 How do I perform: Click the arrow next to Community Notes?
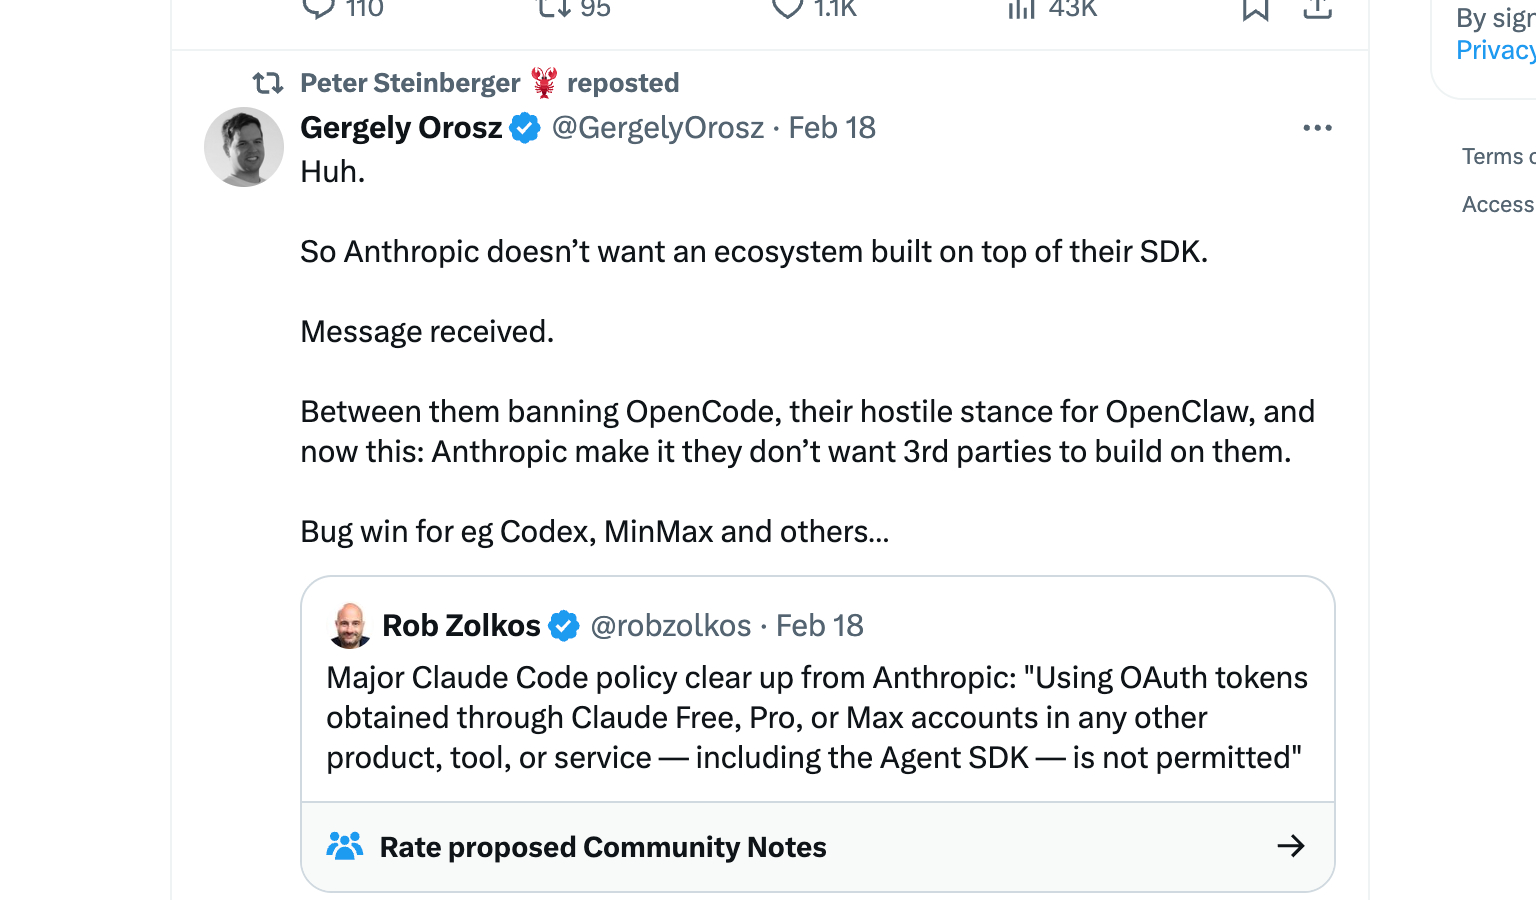(x=1291, y=847)
